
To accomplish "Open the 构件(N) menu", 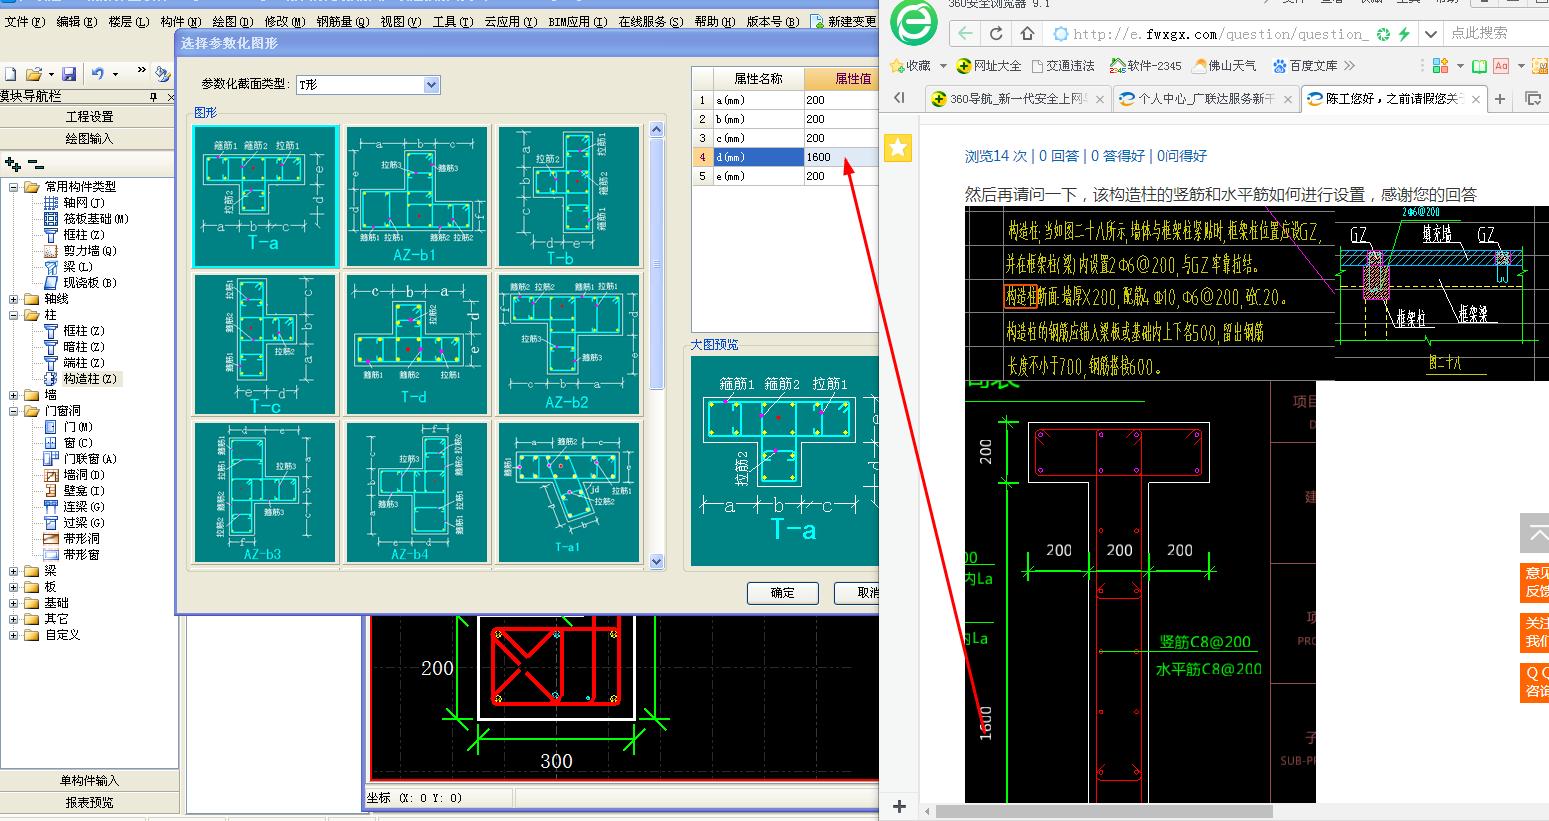I will coord(181,21).
